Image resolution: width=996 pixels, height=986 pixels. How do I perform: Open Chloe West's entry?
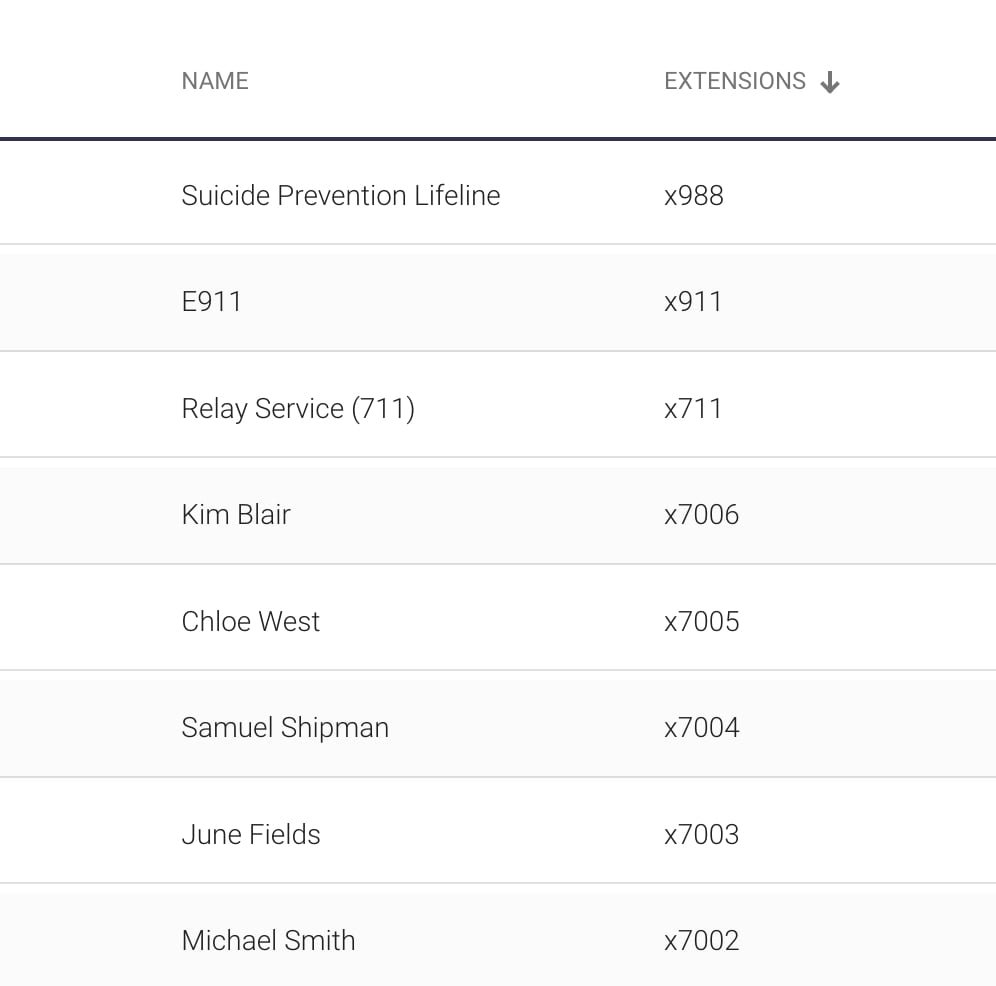coord(251,622)
